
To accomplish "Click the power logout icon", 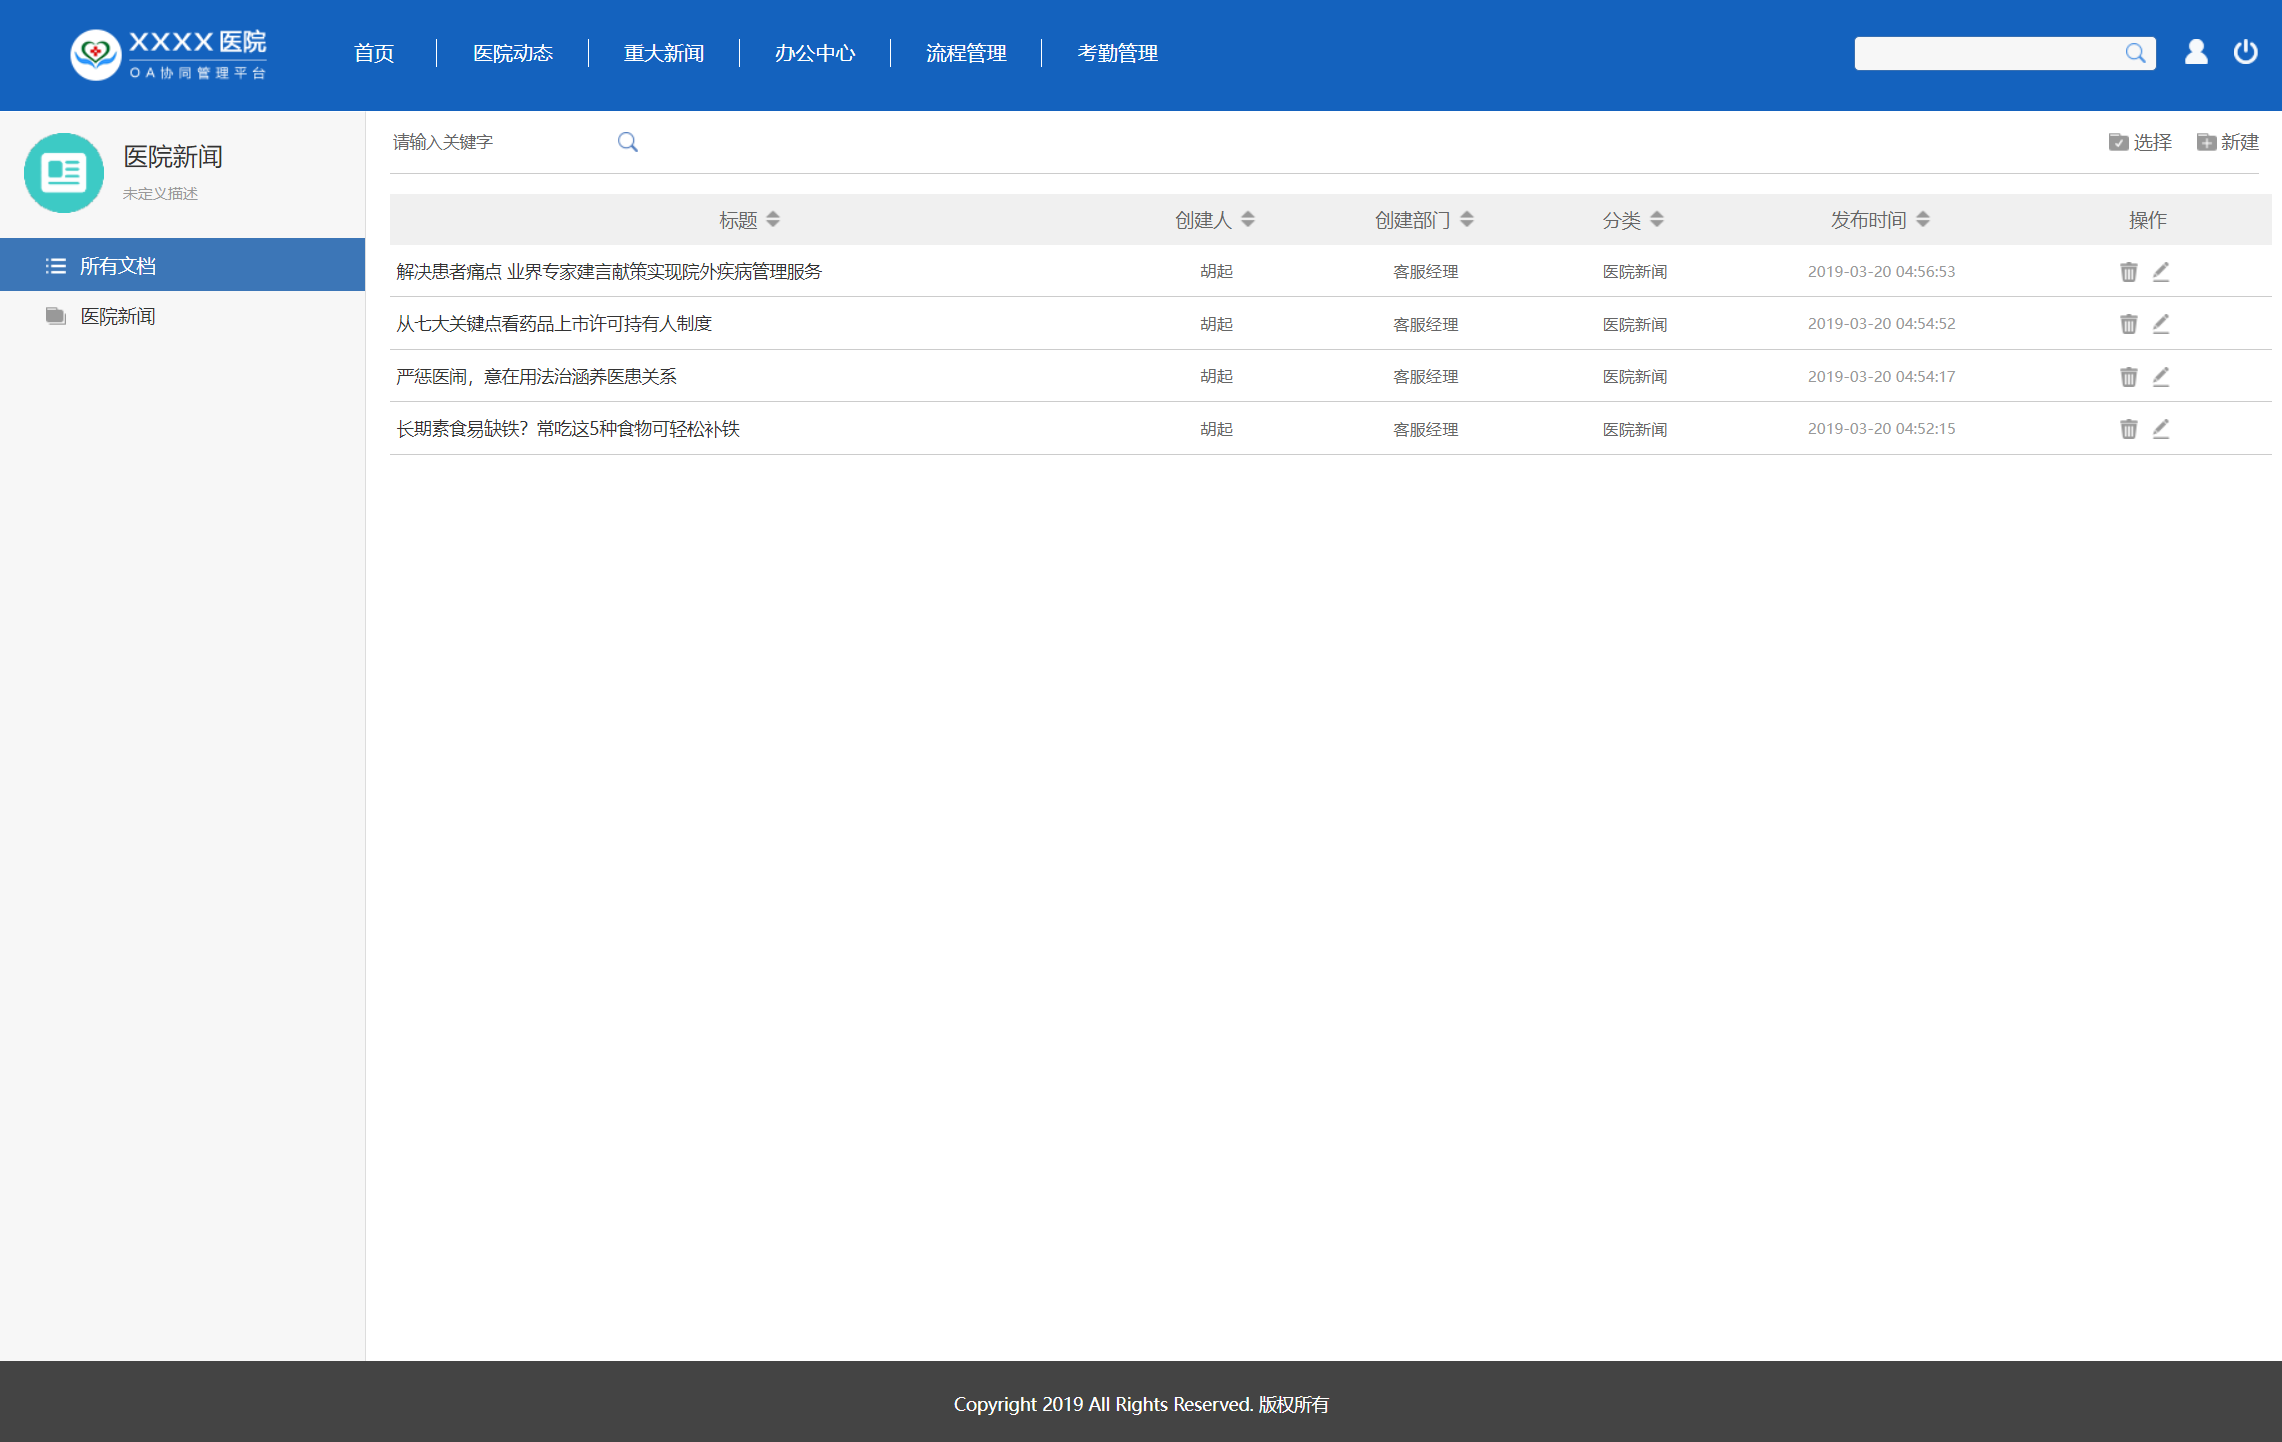I will pyautogui.click(x=2245, y=52).
